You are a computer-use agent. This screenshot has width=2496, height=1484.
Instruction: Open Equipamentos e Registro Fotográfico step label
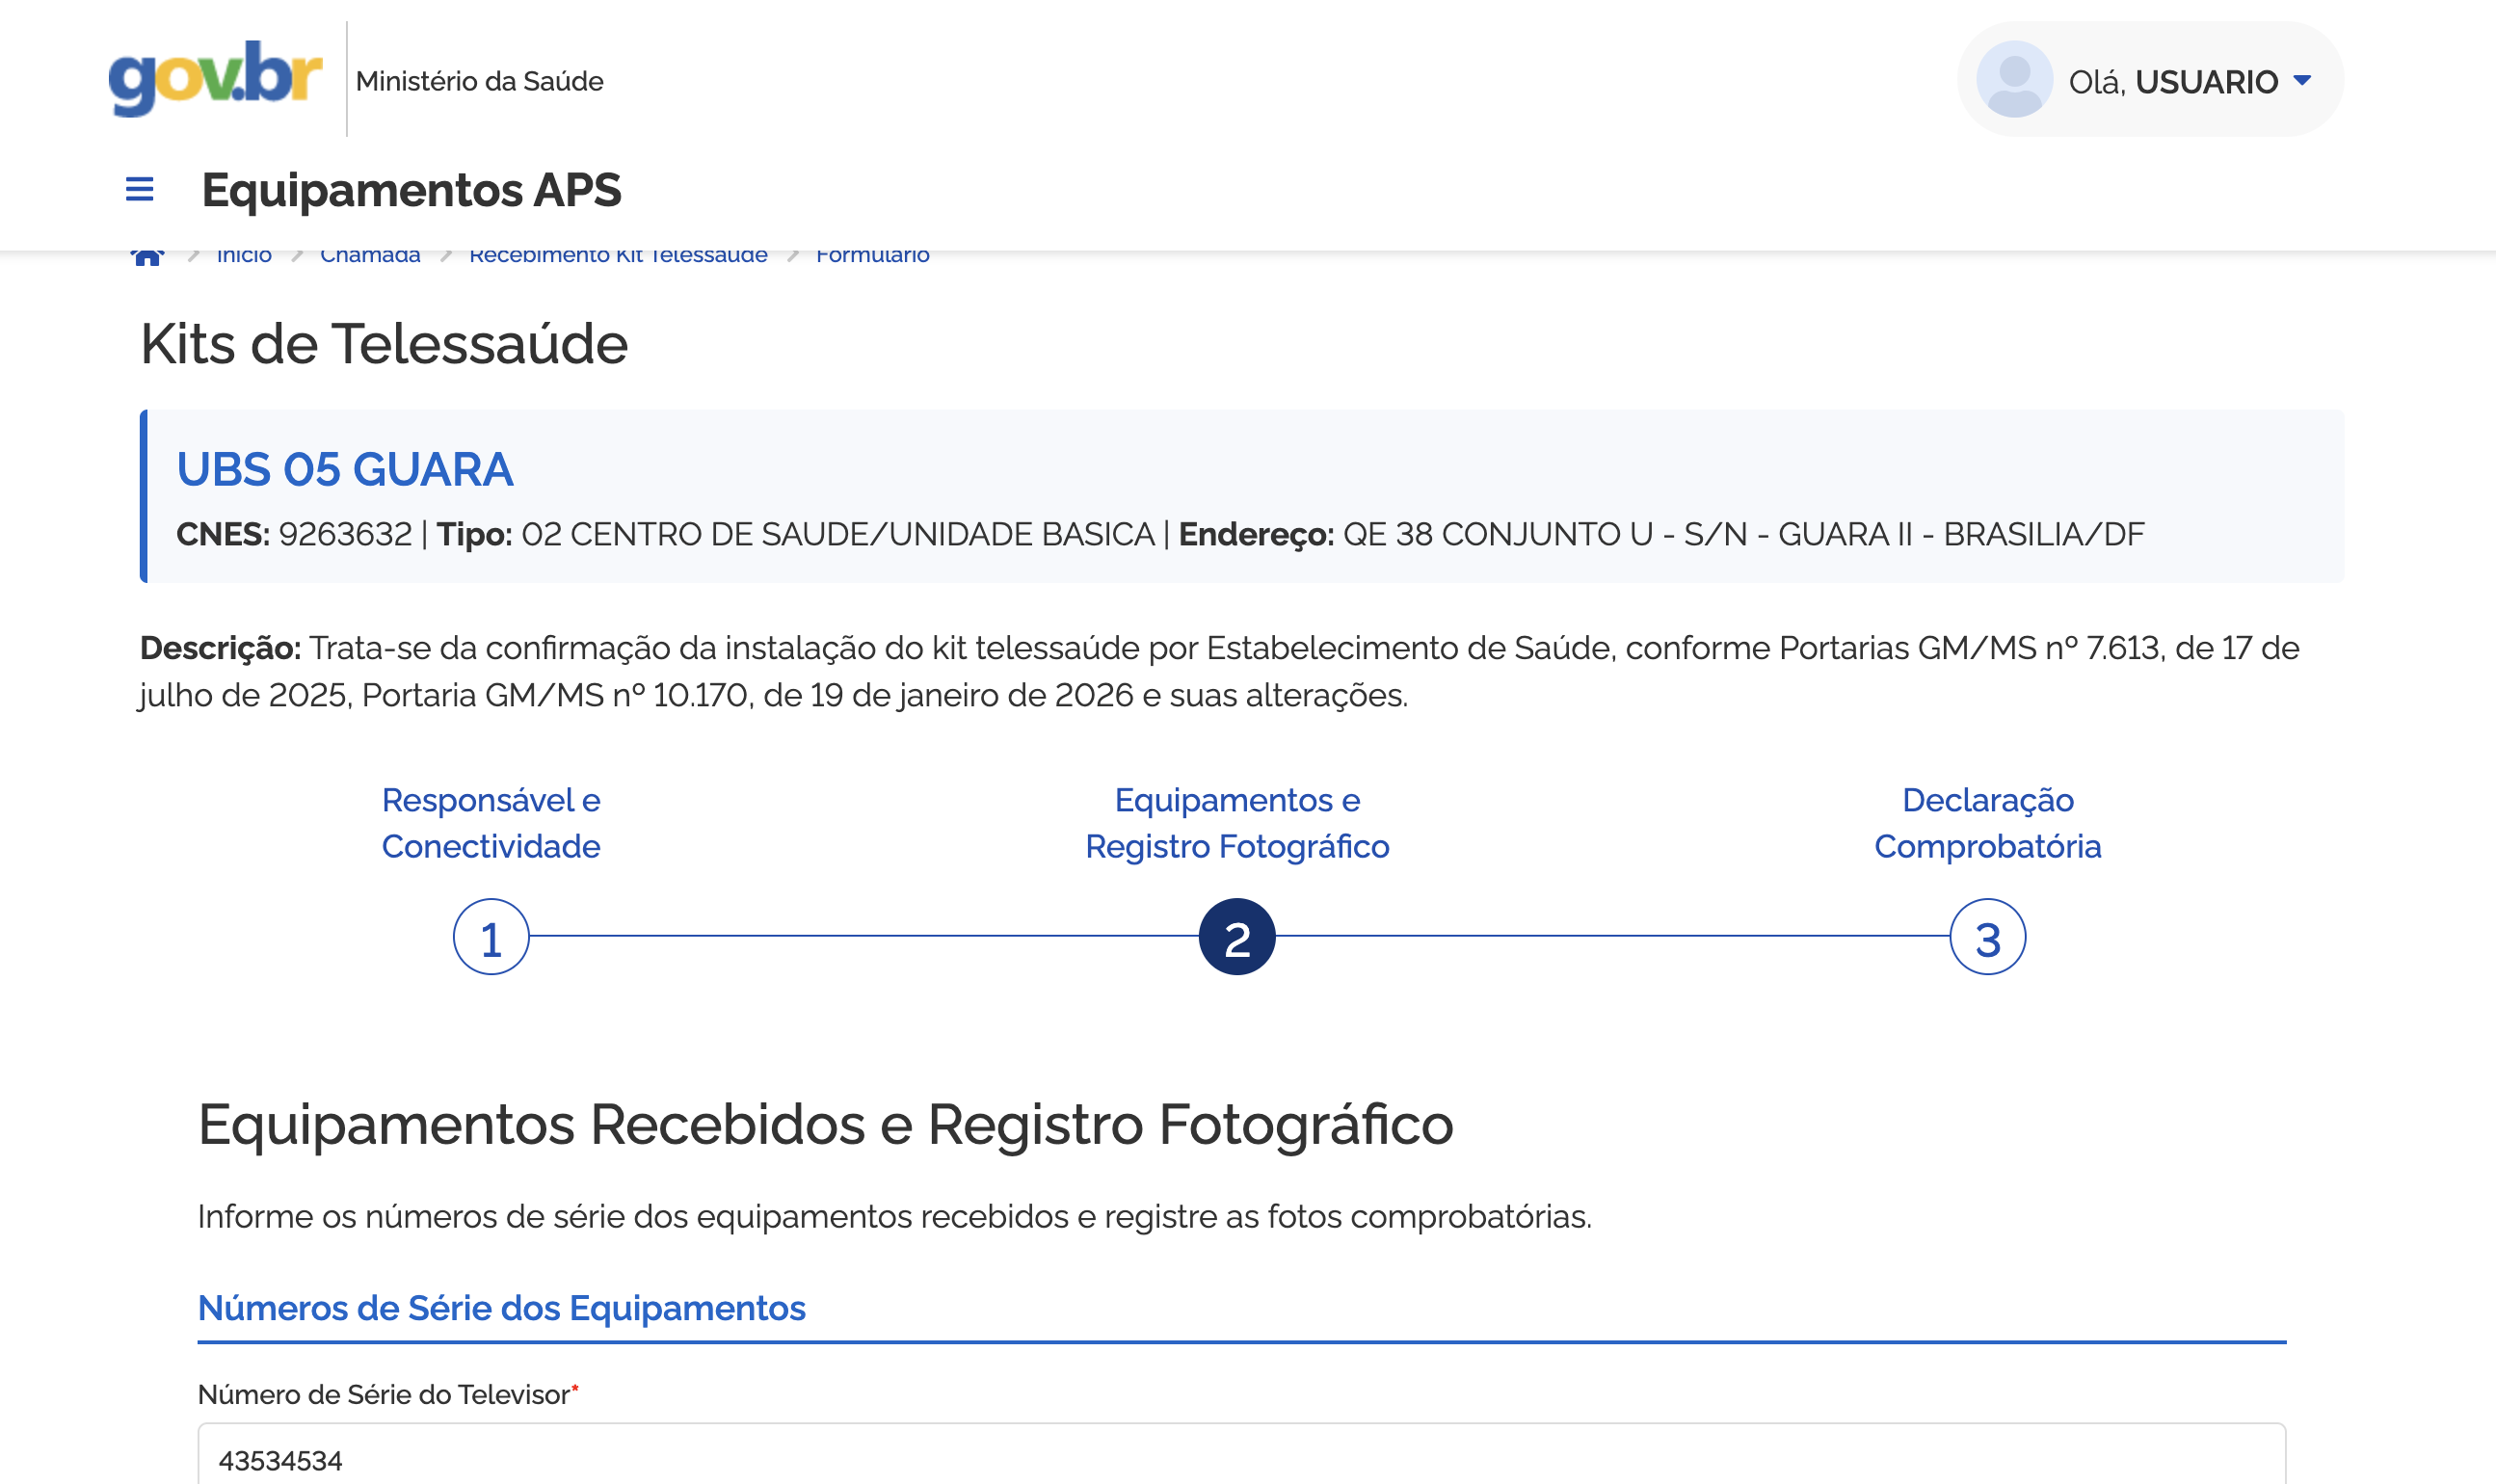pyautogui.click(x=1240, y=823)
